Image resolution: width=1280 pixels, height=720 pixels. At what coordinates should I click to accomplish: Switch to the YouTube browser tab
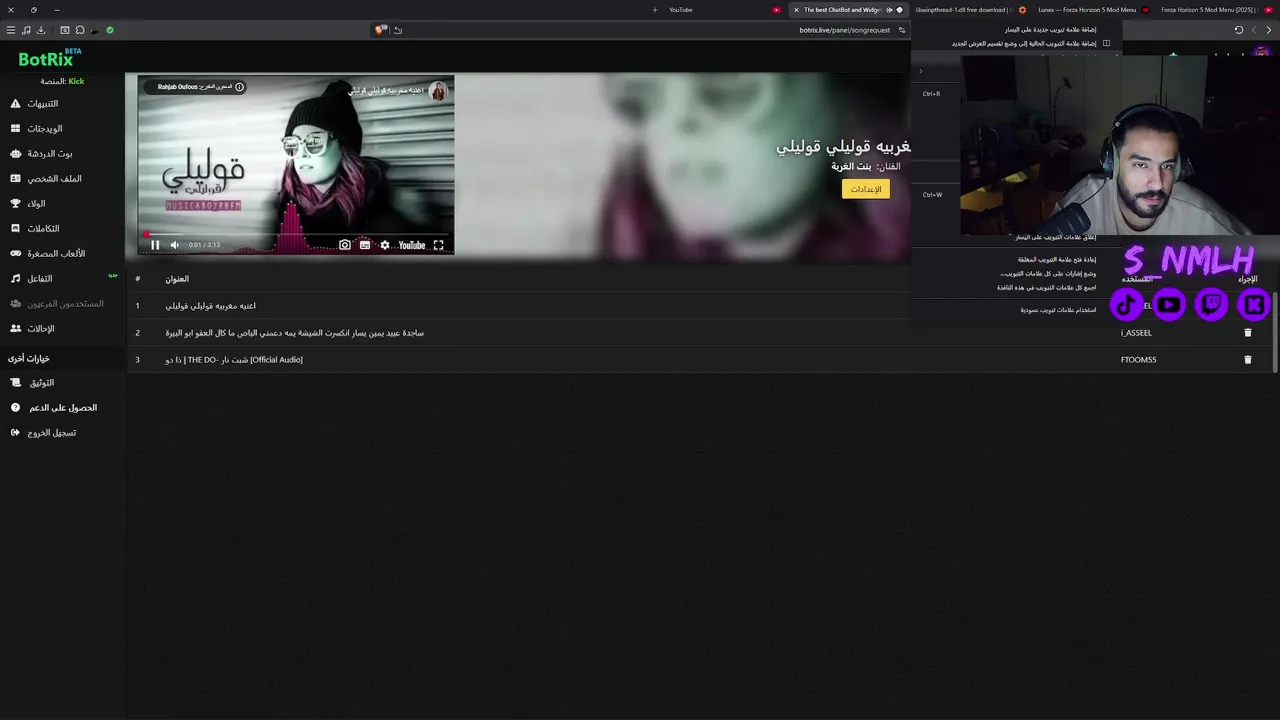723,10
